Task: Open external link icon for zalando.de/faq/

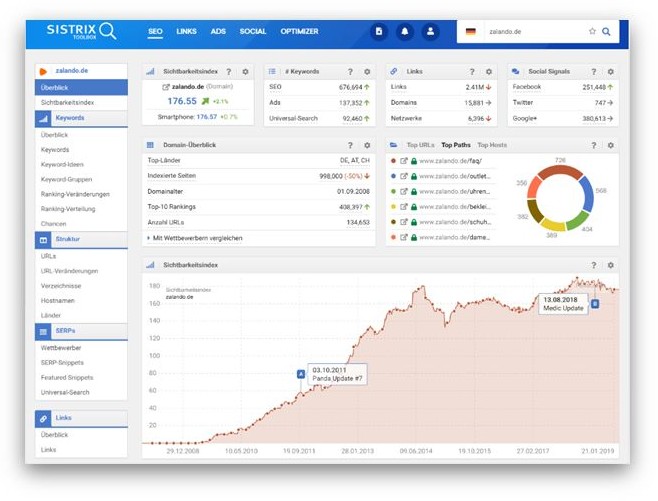Action: coord(403,161)
